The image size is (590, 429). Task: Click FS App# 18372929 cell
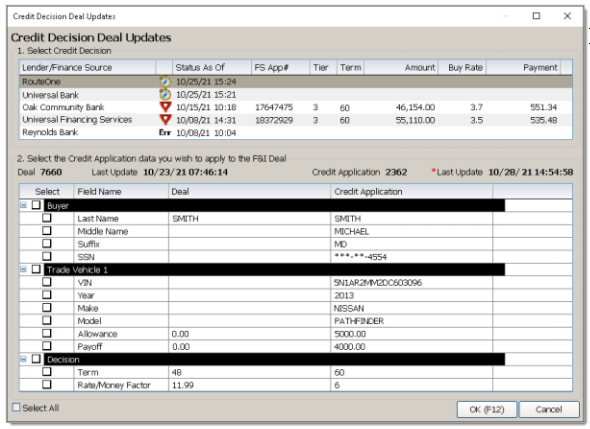coord(274,120)
